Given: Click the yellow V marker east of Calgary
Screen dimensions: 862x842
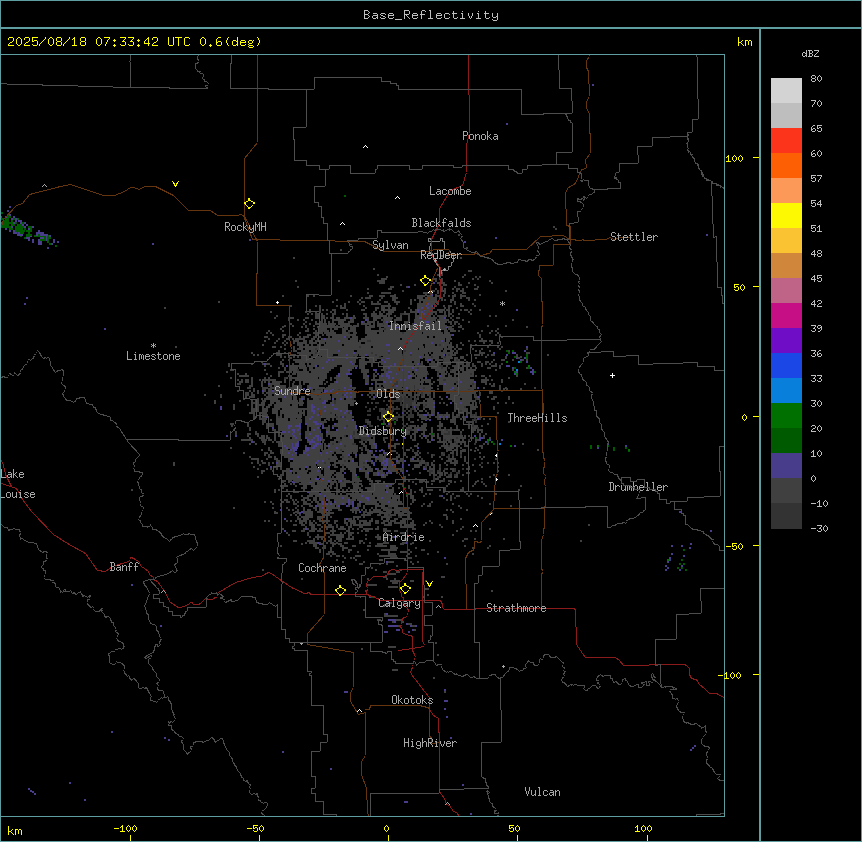Looking at the screenshot, I should coord(429,584).
